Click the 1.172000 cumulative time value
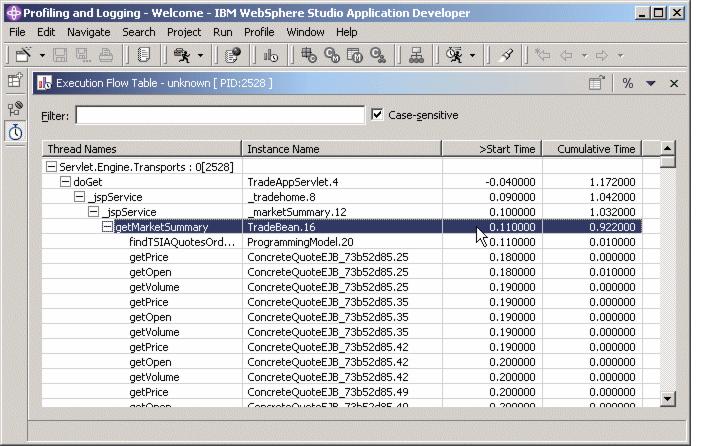The height and width of the screenshot is (446, 713). tap(612, 182)
